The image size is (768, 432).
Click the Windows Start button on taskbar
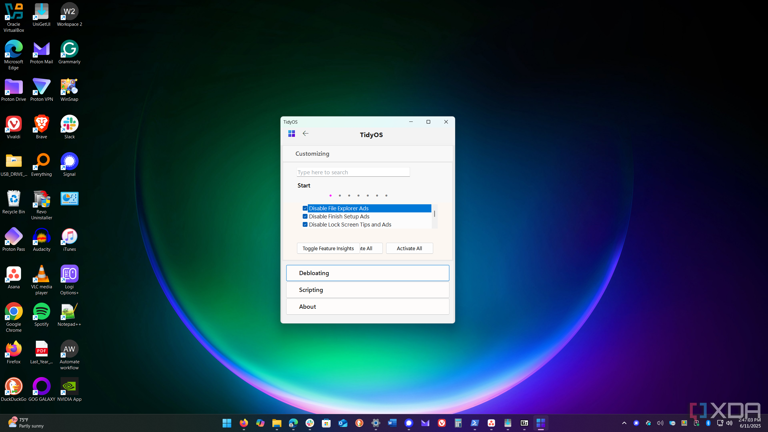(227, 423)
